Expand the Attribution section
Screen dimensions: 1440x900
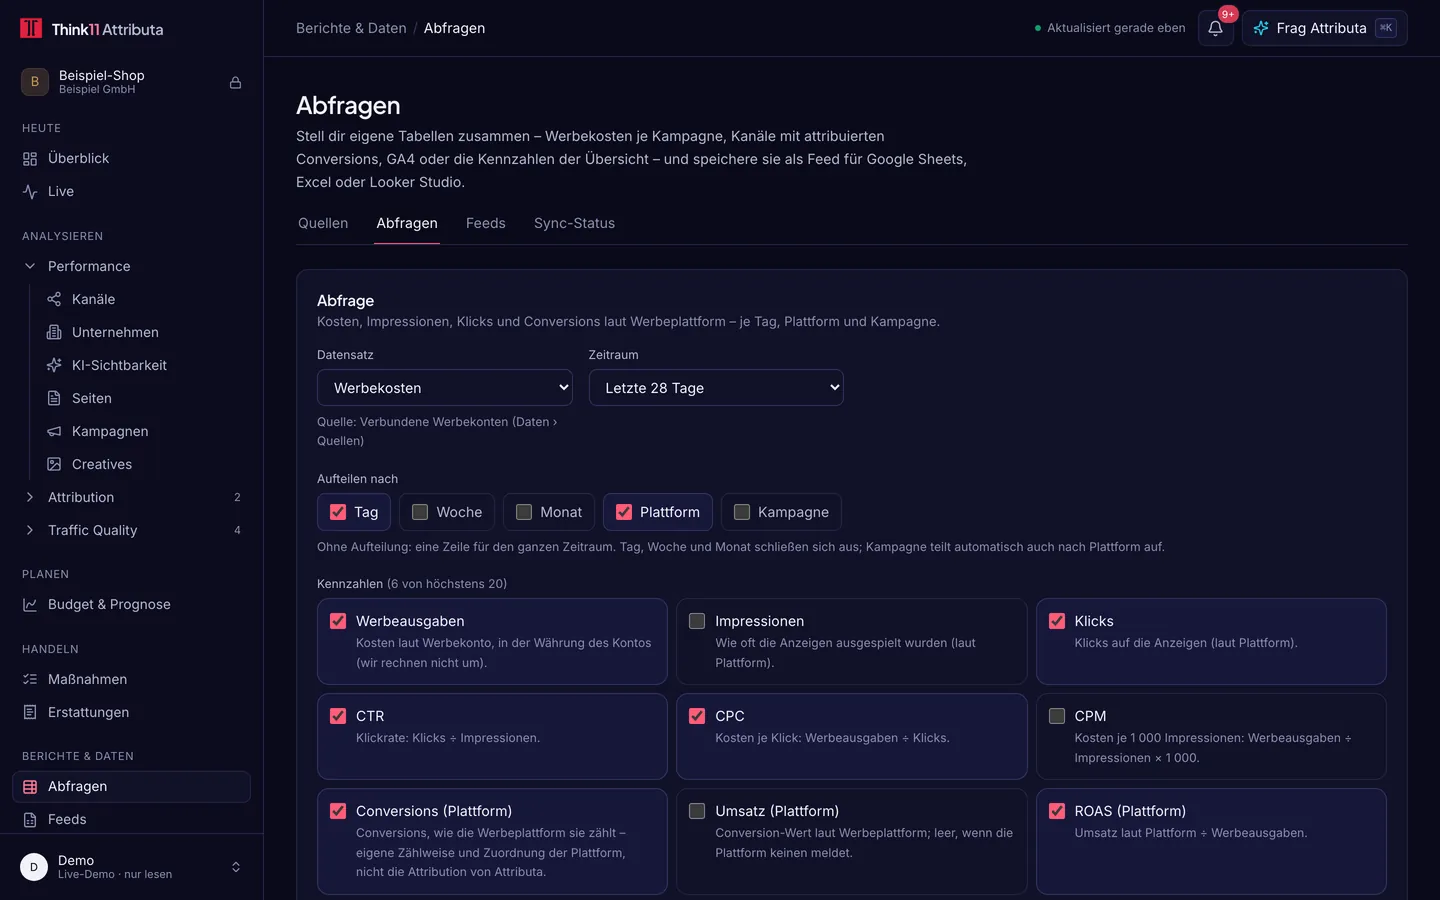click(131, 497)
